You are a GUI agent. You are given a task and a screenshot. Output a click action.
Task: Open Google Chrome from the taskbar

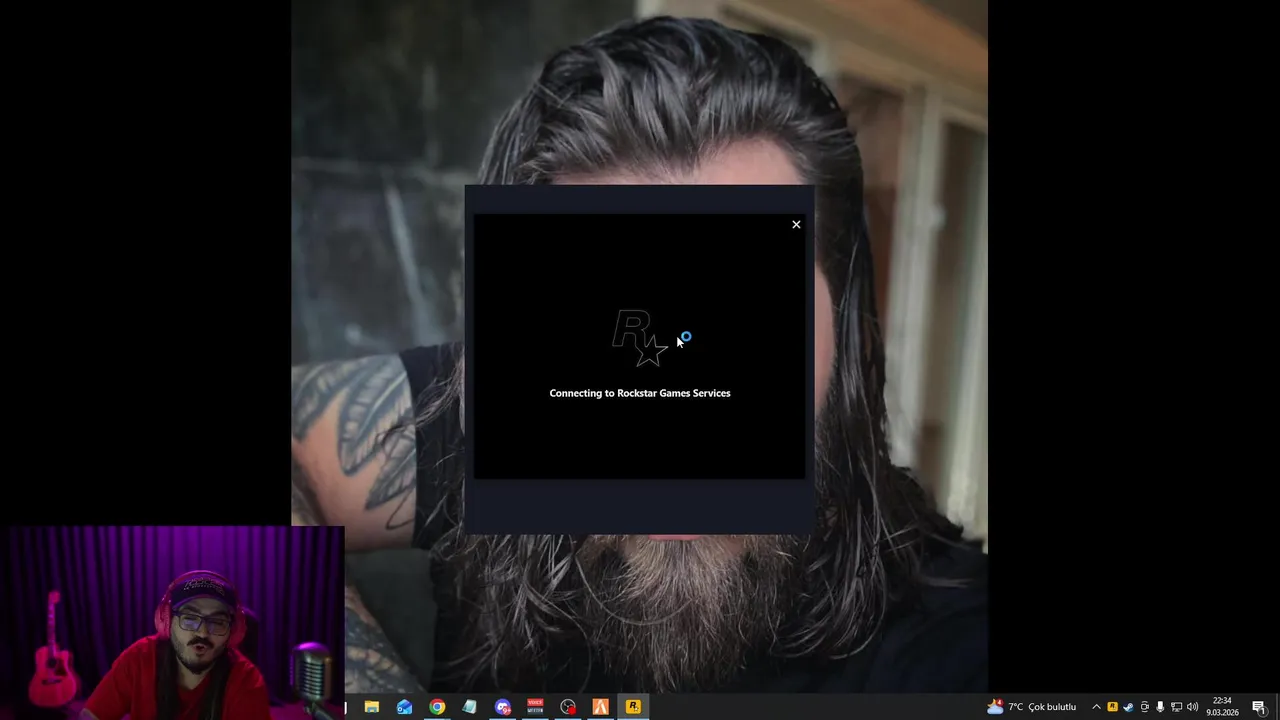coord(437,707)
